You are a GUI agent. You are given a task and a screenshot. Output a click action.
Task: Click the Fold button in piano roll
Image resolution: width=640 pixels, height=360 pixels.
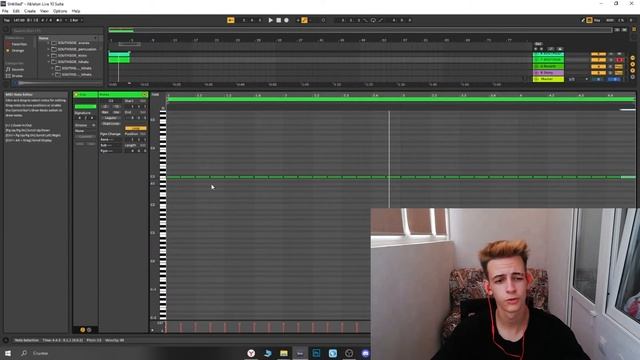click(x=155, y=95)
